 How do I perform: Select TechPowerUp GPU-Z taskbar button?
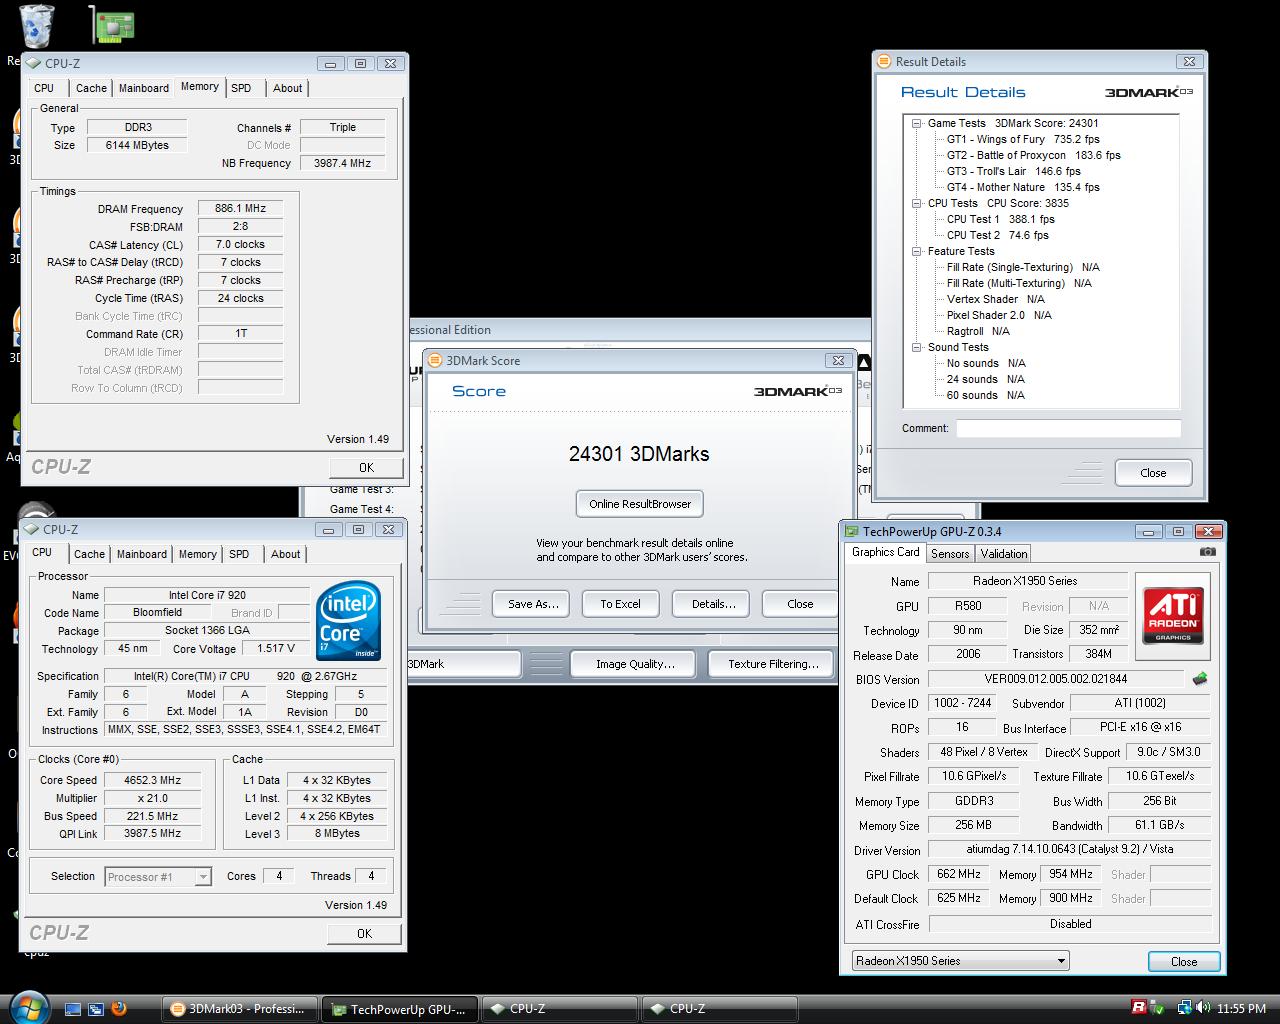pos(401,1009)
